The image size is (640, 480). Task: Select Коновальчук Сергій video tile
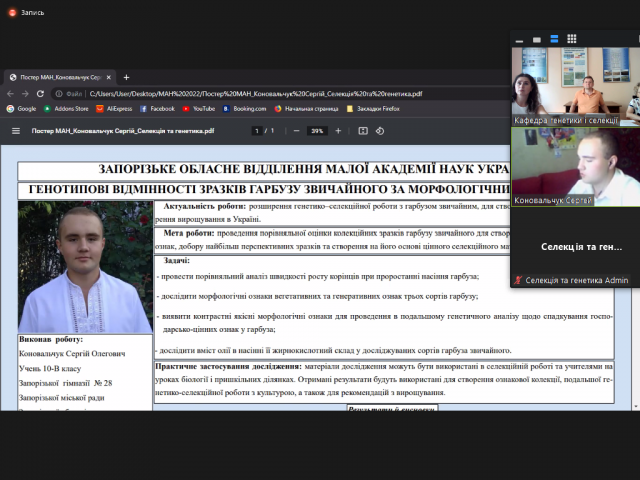click(x=576, y=167)
